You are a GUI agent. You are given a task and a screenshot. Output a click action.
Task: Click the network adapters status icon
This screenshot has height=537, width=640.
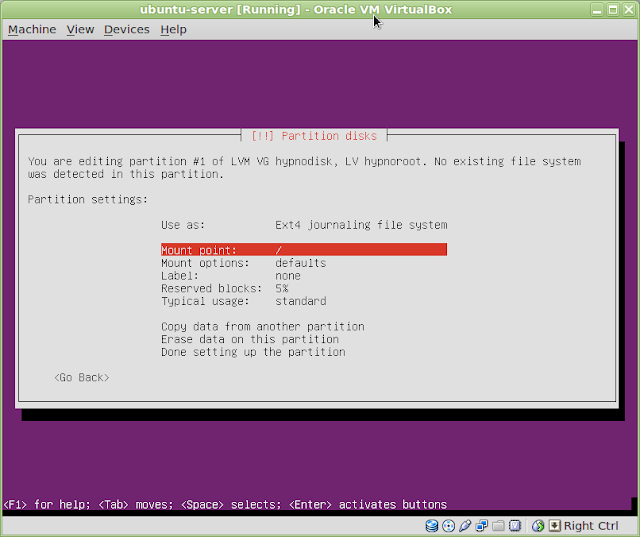pyautogui.click(x=482, y=526)
